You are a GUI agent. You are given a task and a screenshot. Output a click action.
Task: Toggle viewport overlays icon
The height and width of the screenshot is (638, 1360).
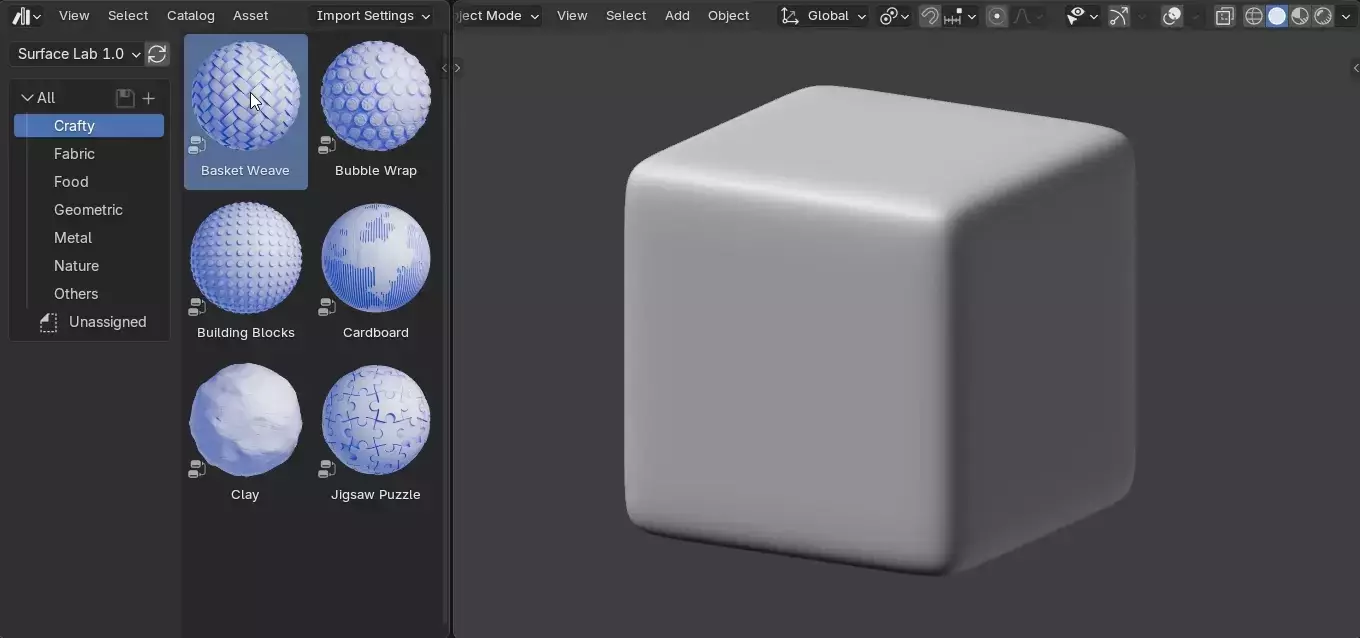(x=1172, y=16)
